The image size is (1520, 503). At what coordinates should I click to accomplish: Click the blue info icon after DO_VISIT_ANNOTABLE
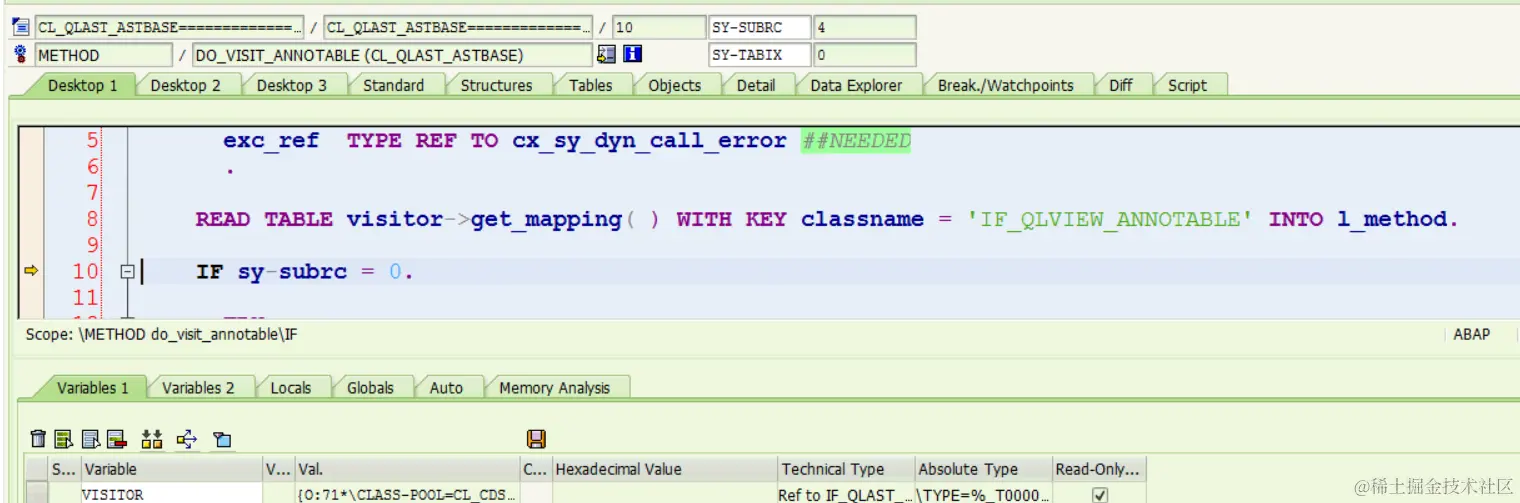[632, 54]
